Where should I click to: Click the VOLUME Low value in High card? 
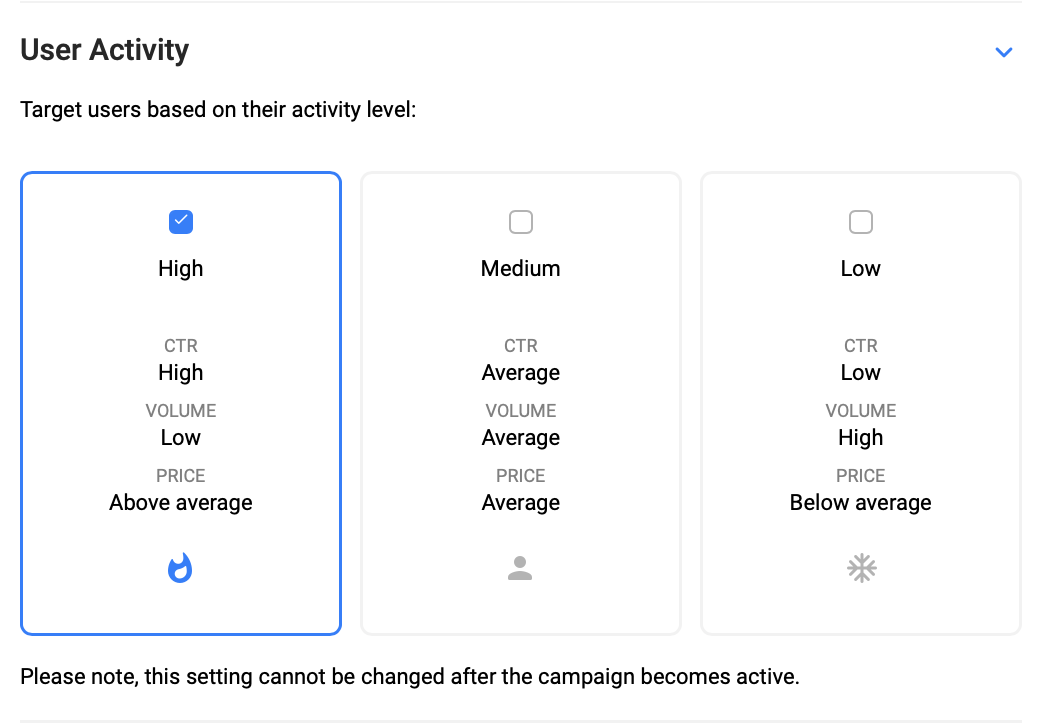pyautogui.click(x=181, y=438)
